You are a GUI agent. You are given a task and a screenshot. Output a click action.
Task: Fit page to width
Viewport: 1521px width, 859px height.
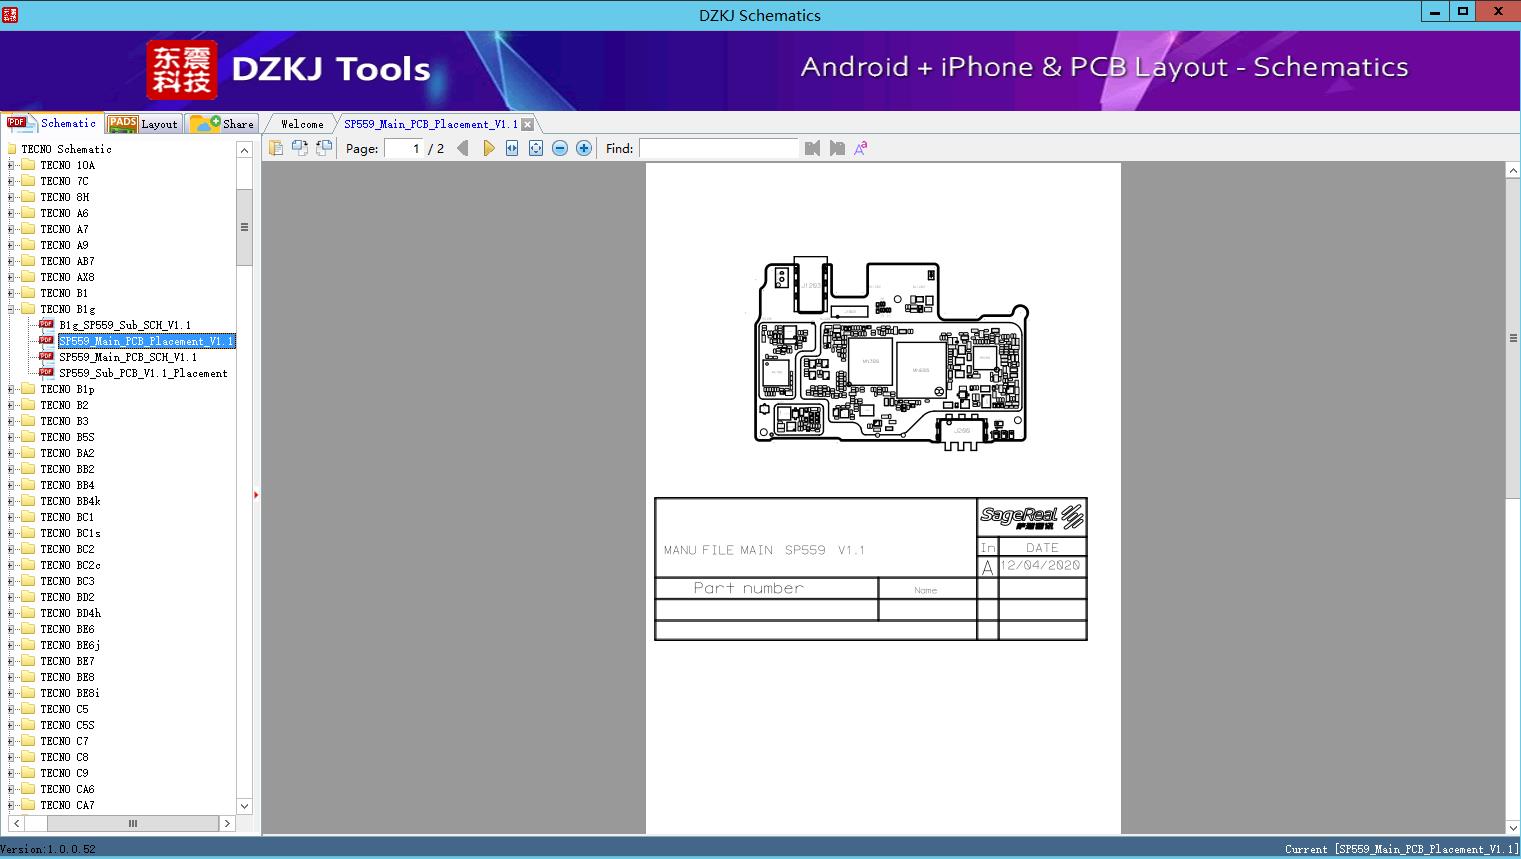click(x=512, y=148)
